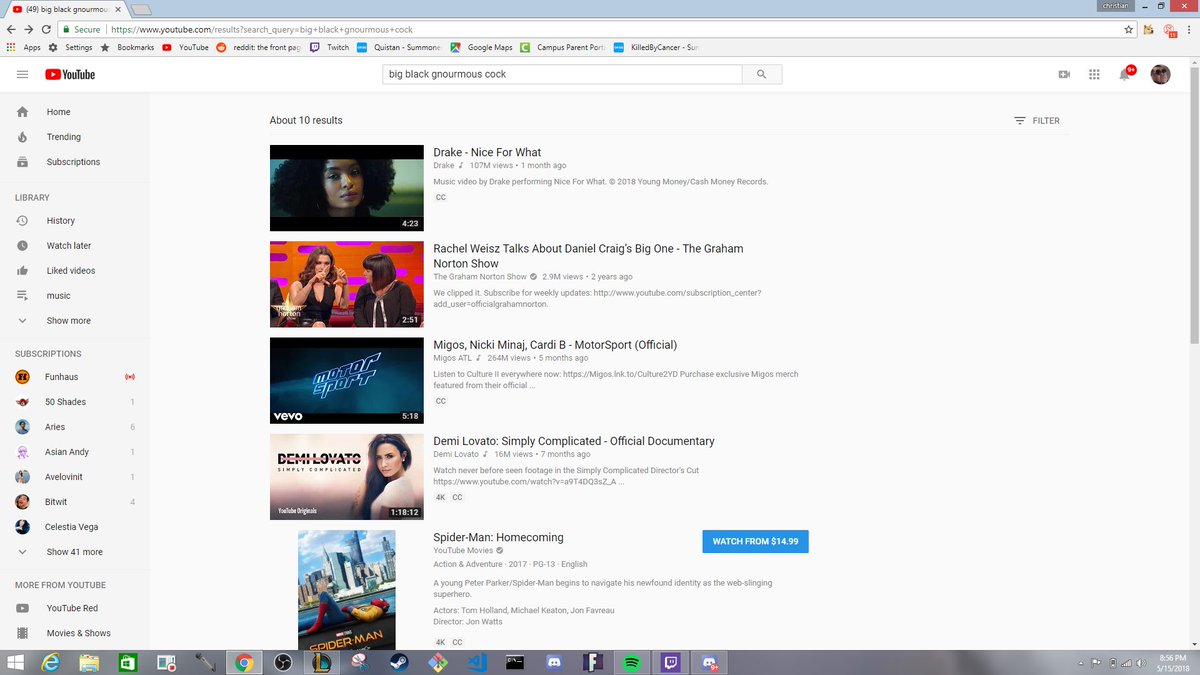The image size is (1200, 675).
Task: Play the Drake Nice For What thumbnail
Action: tap(347, 188)
